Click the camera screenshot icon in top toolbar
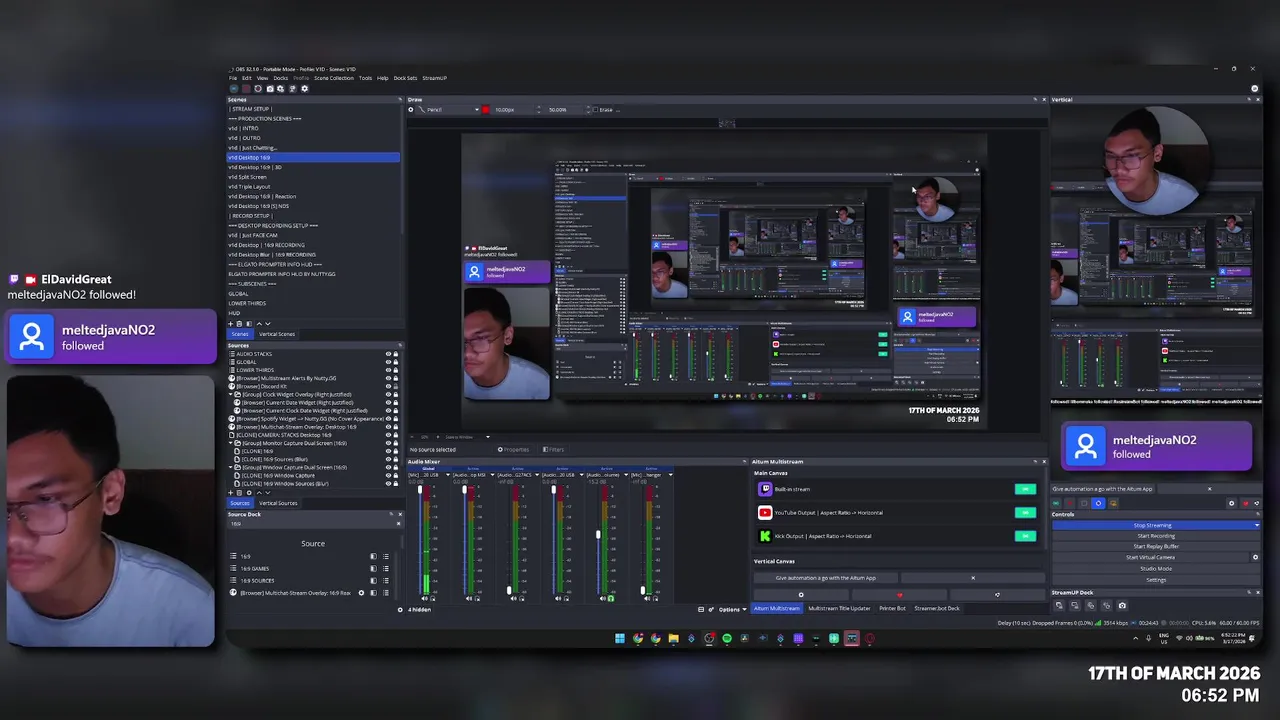The image size is (1280, 720). click(269, 89)
